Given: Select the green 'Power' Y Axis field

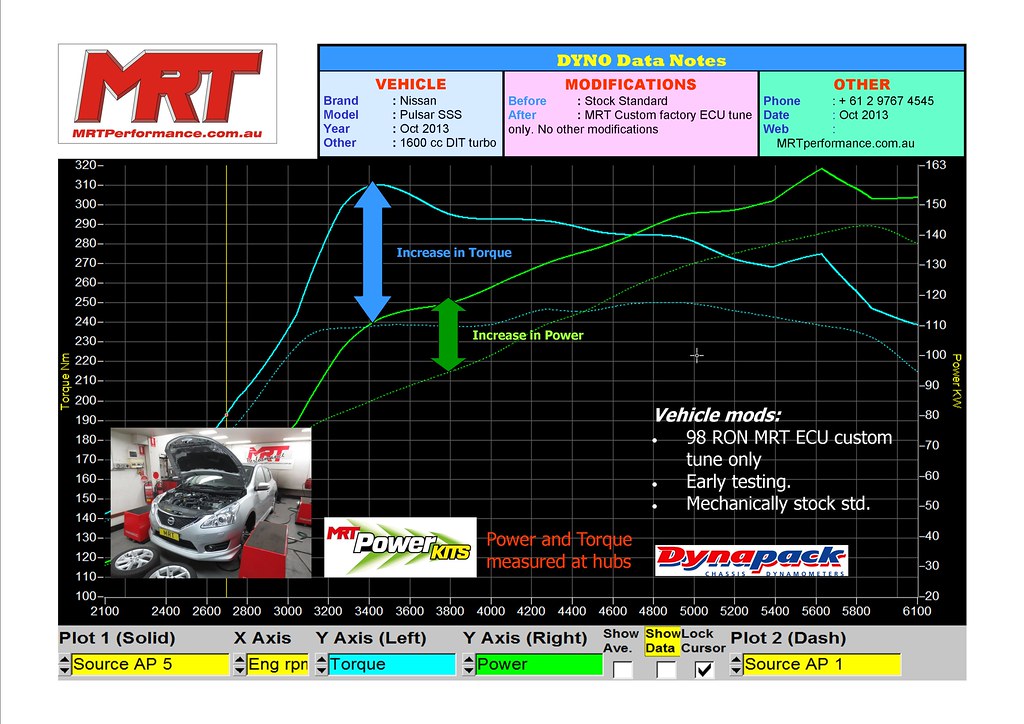Looking at the screenshot, I should coord(539,665).
